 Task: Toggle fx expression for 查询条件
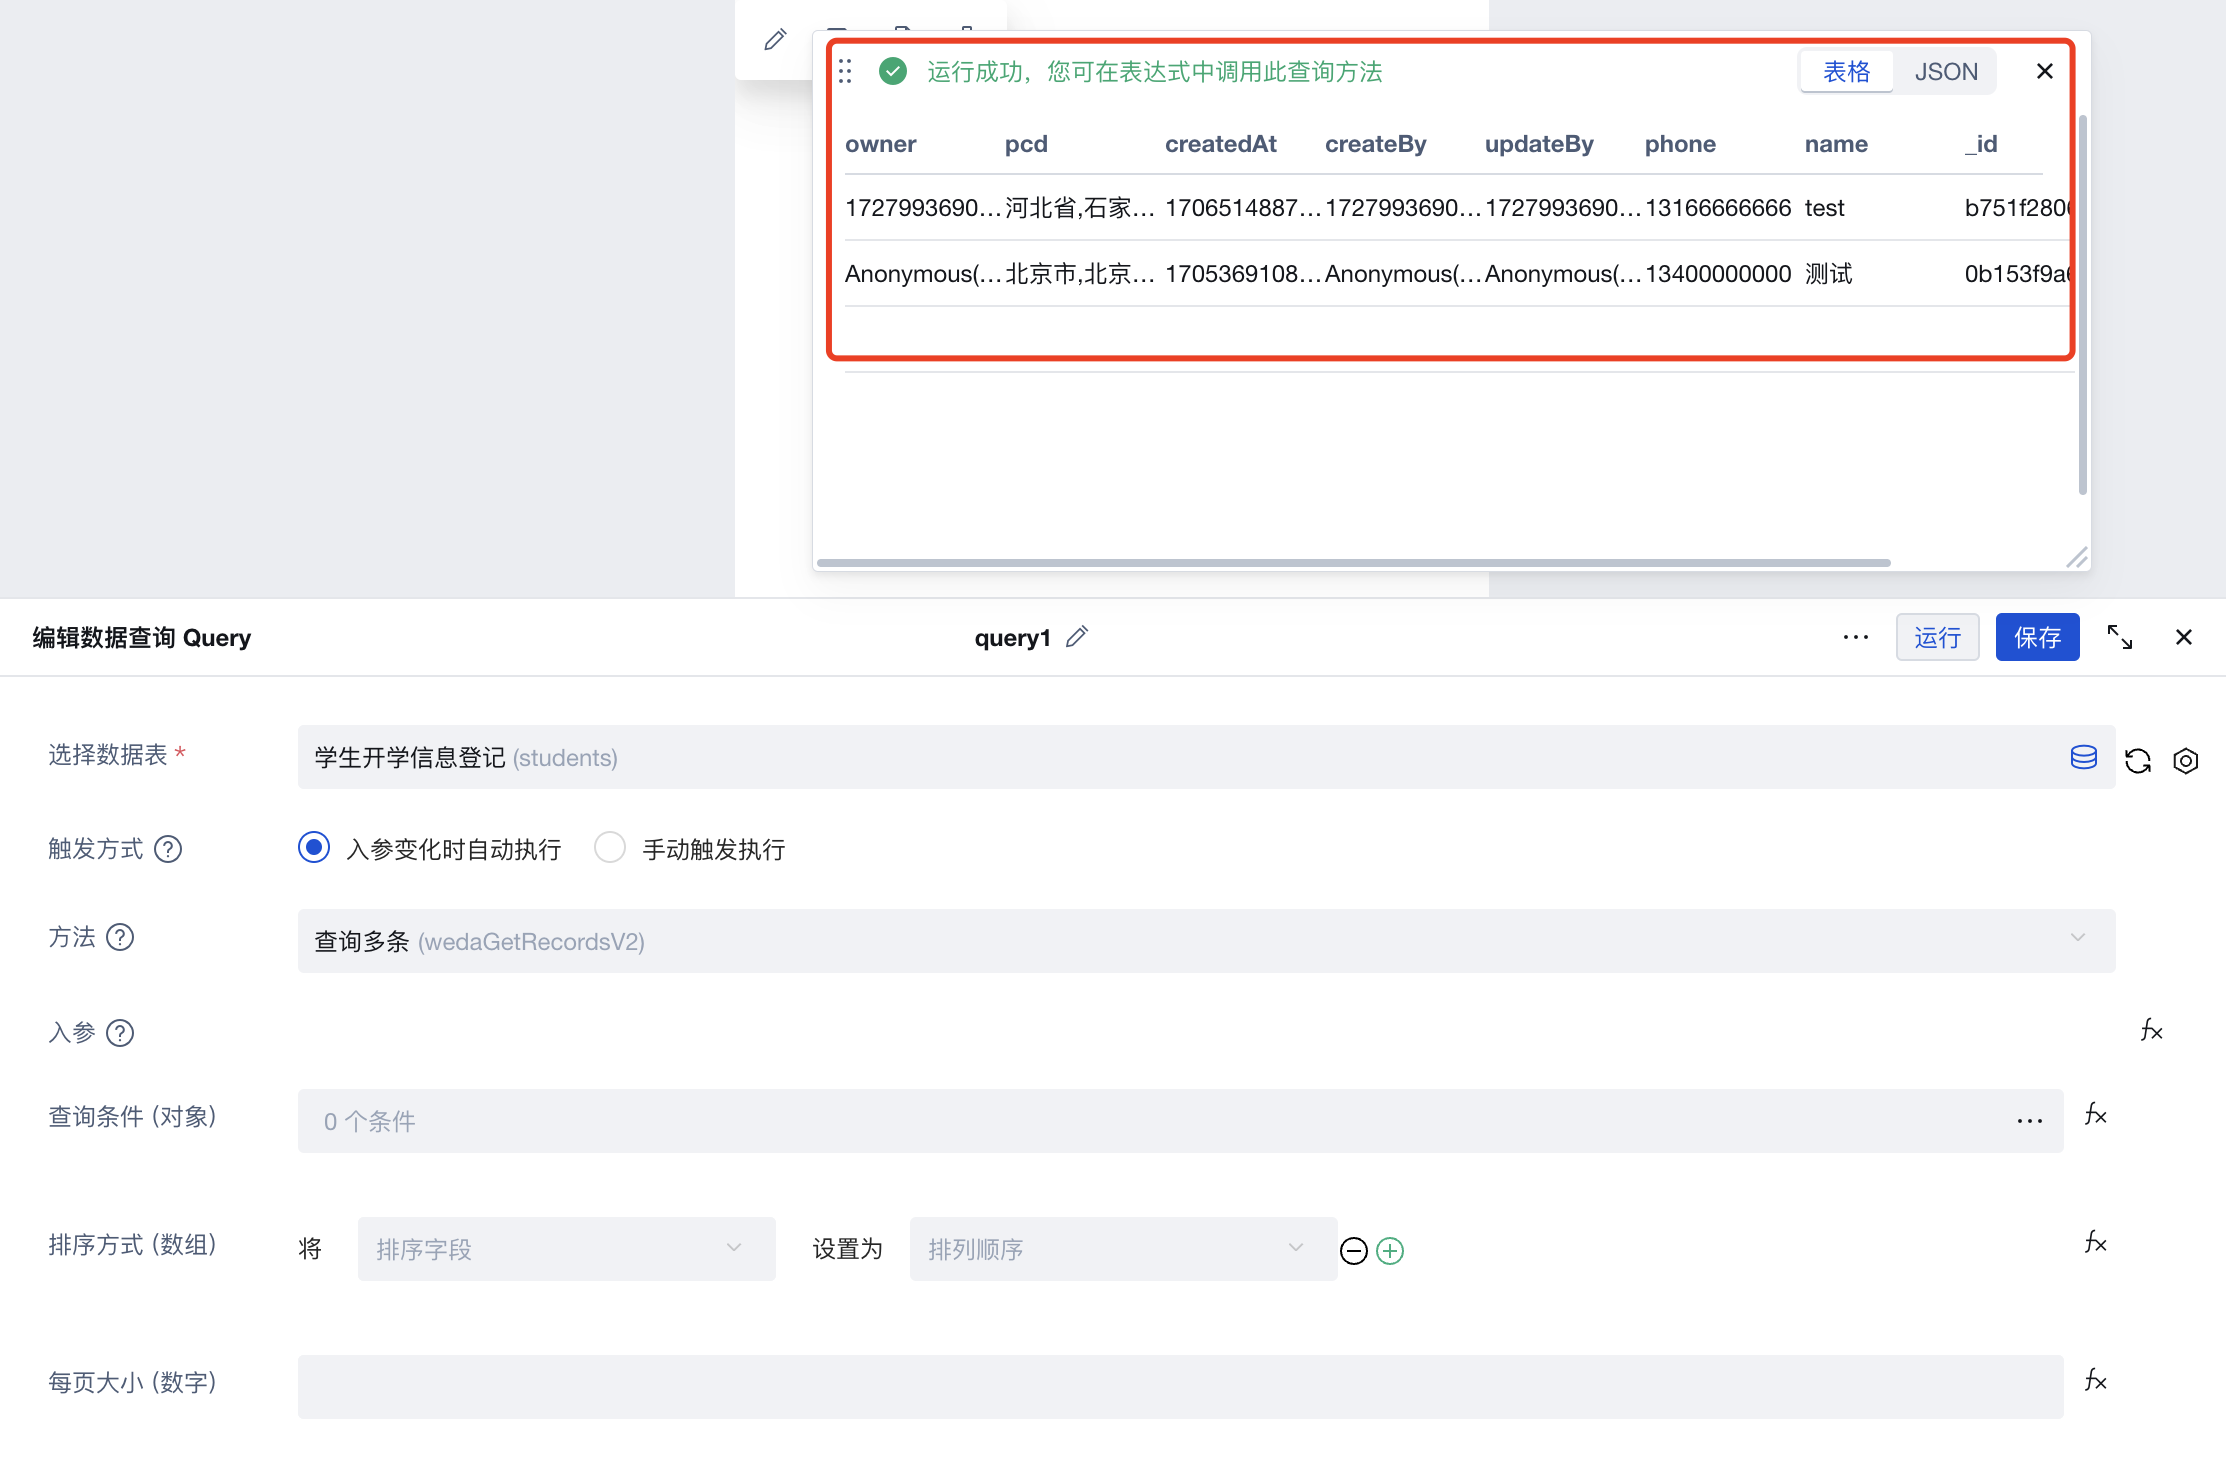pos(2096,1115)
